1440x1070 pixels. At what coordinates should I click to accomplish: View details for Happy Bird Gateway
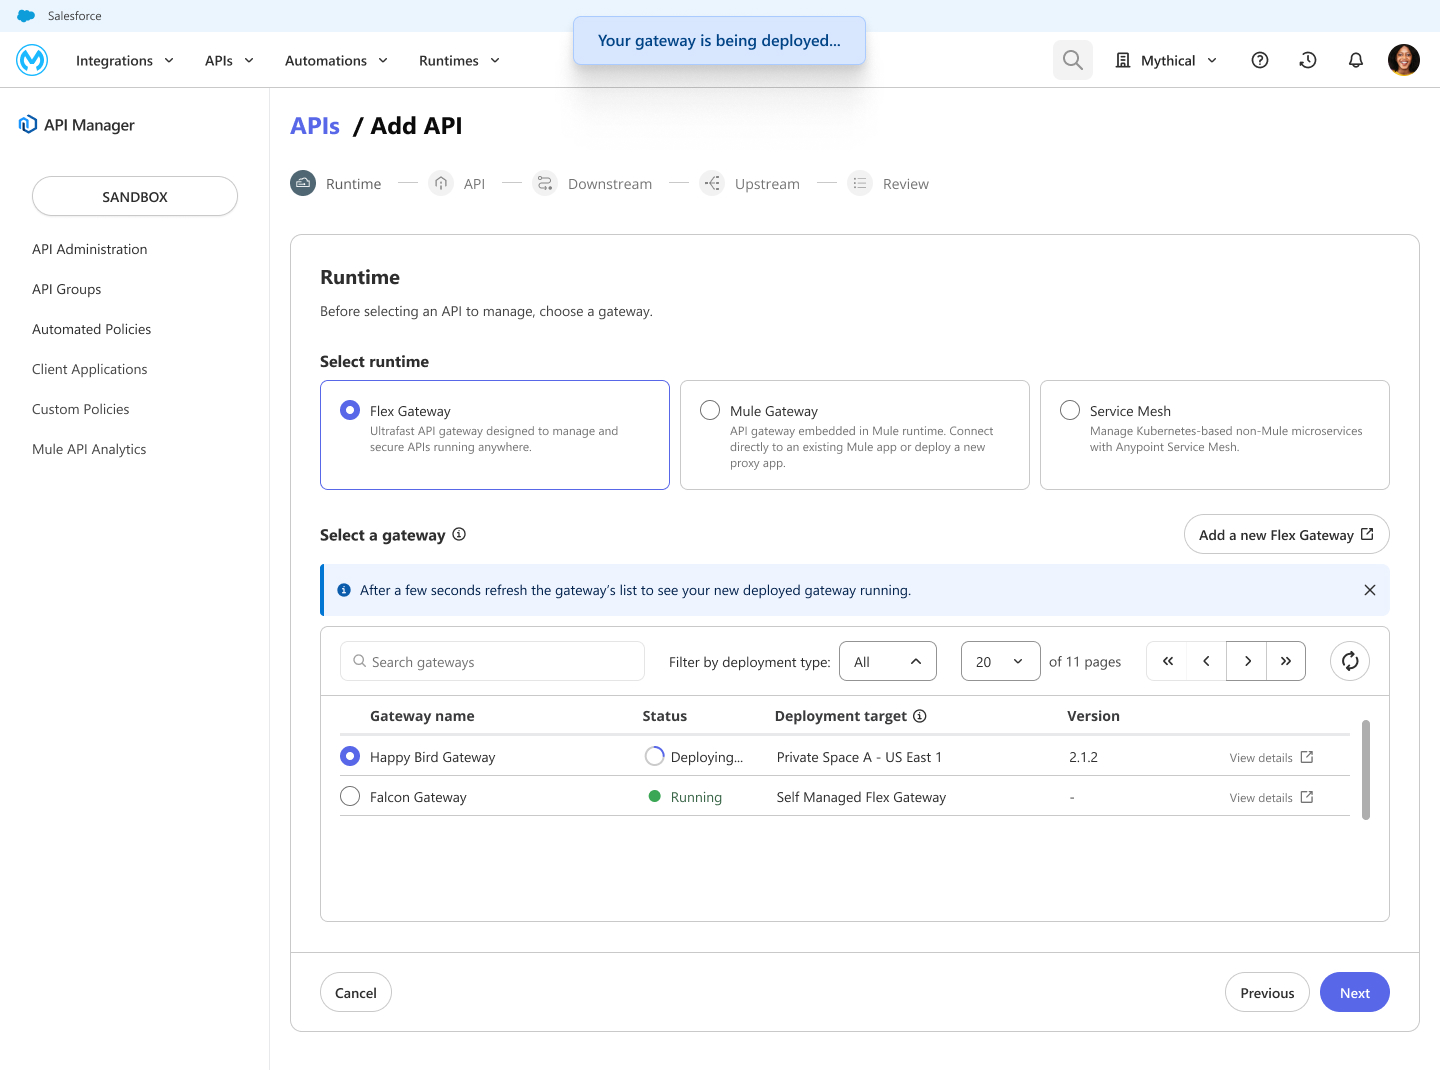pyautogui.click(x=1271, y=757)
